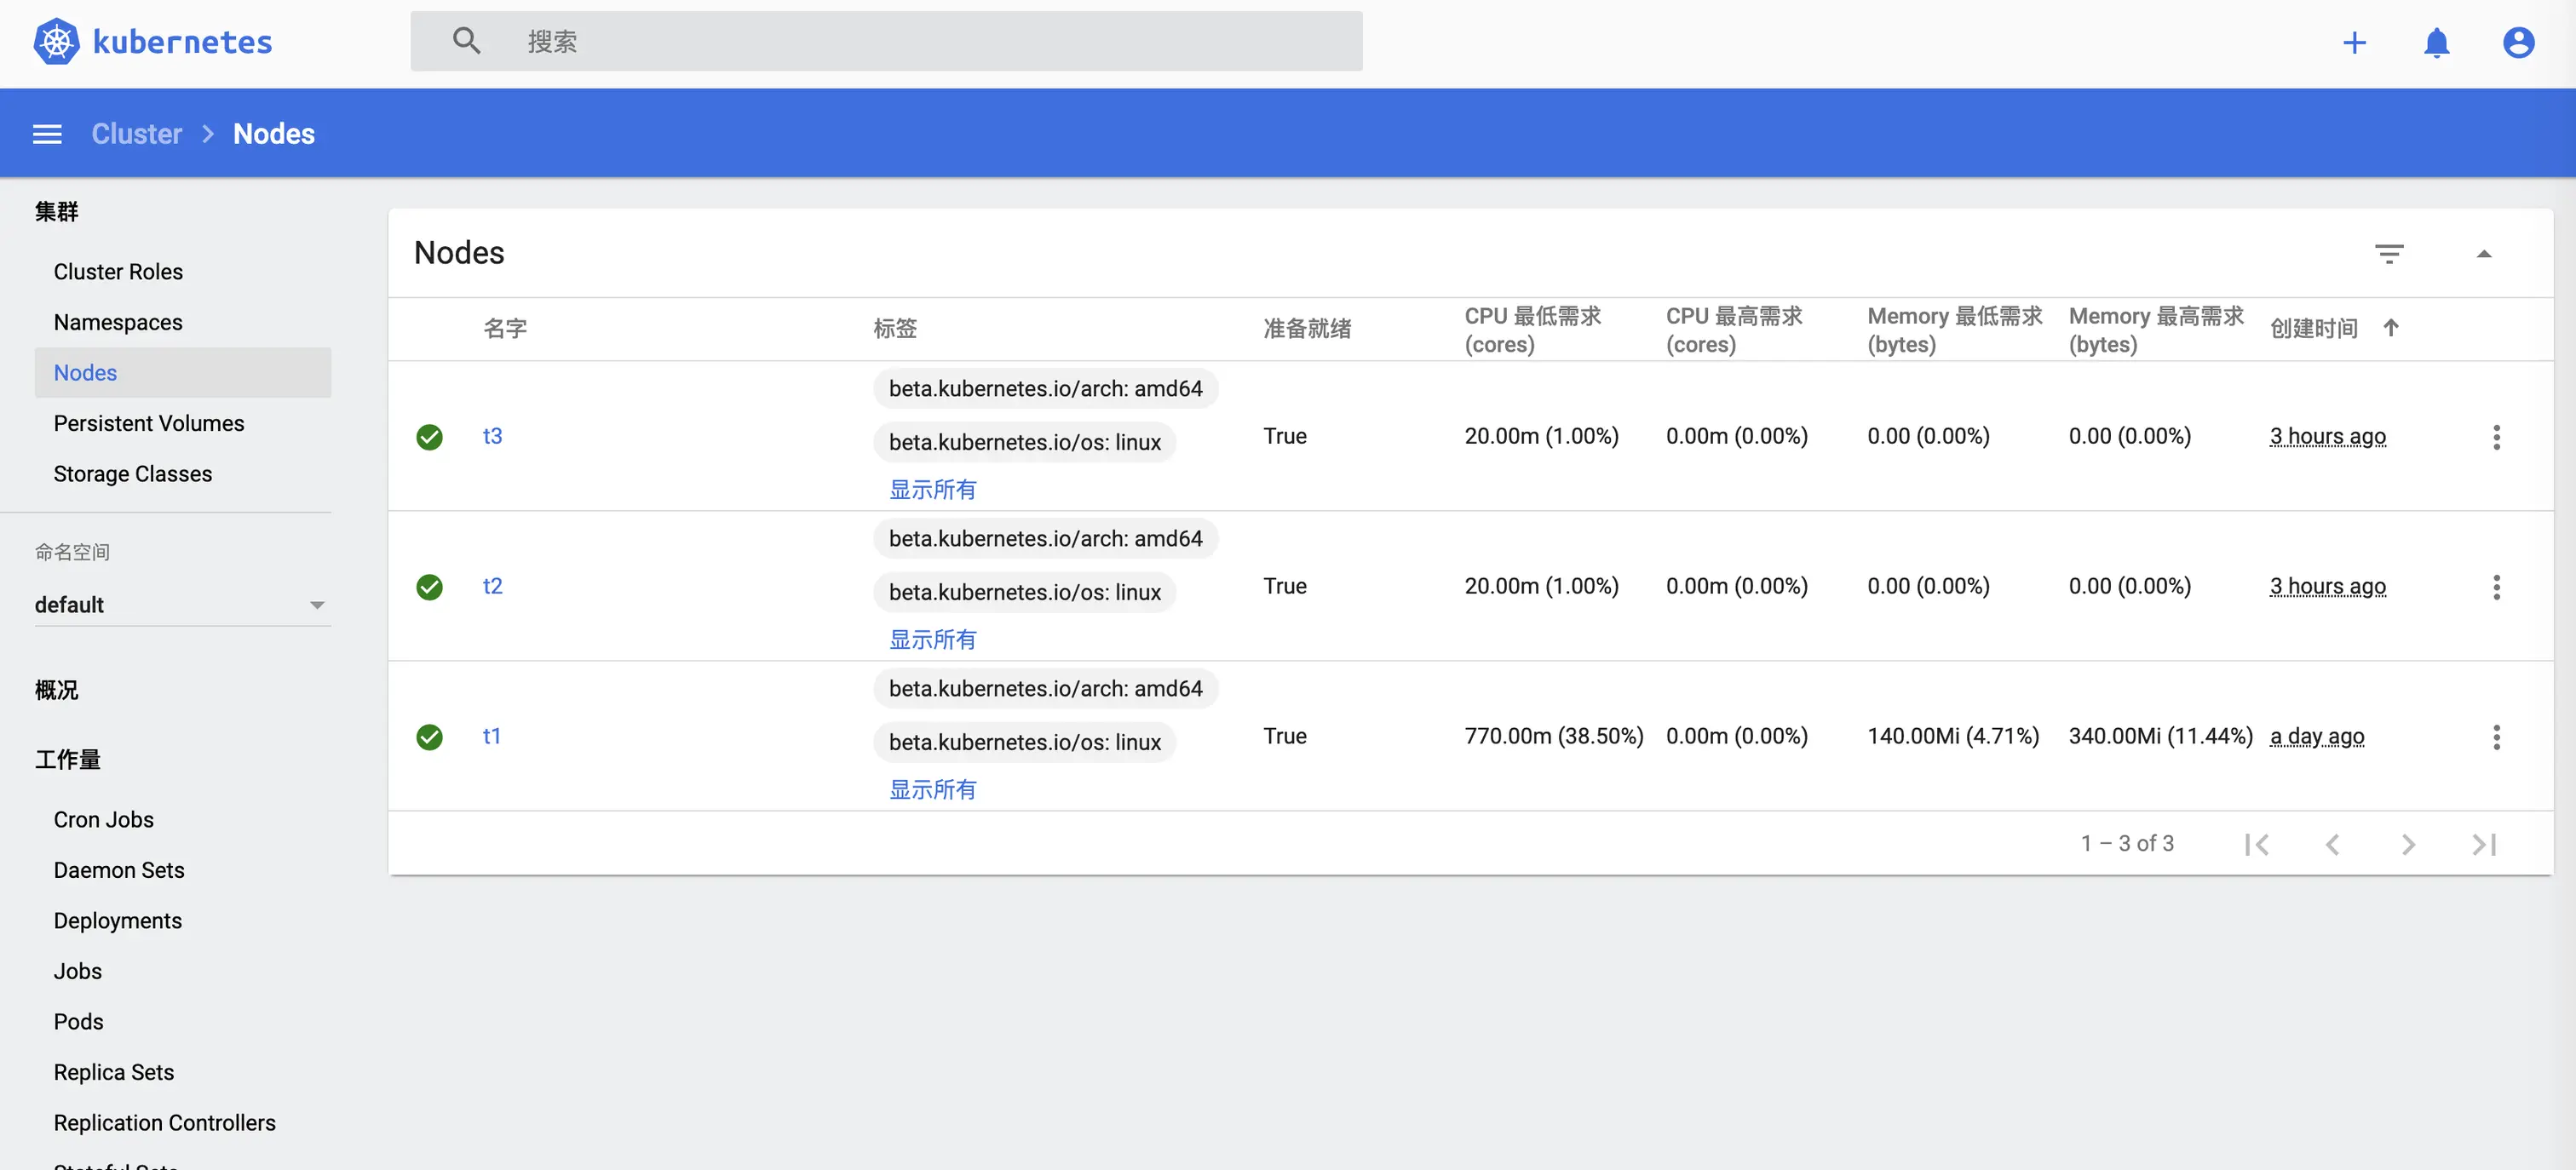This screenshot has width=2576, height=1170.
Task: Open the Nodes filter icon
Action: [2389, 254]
